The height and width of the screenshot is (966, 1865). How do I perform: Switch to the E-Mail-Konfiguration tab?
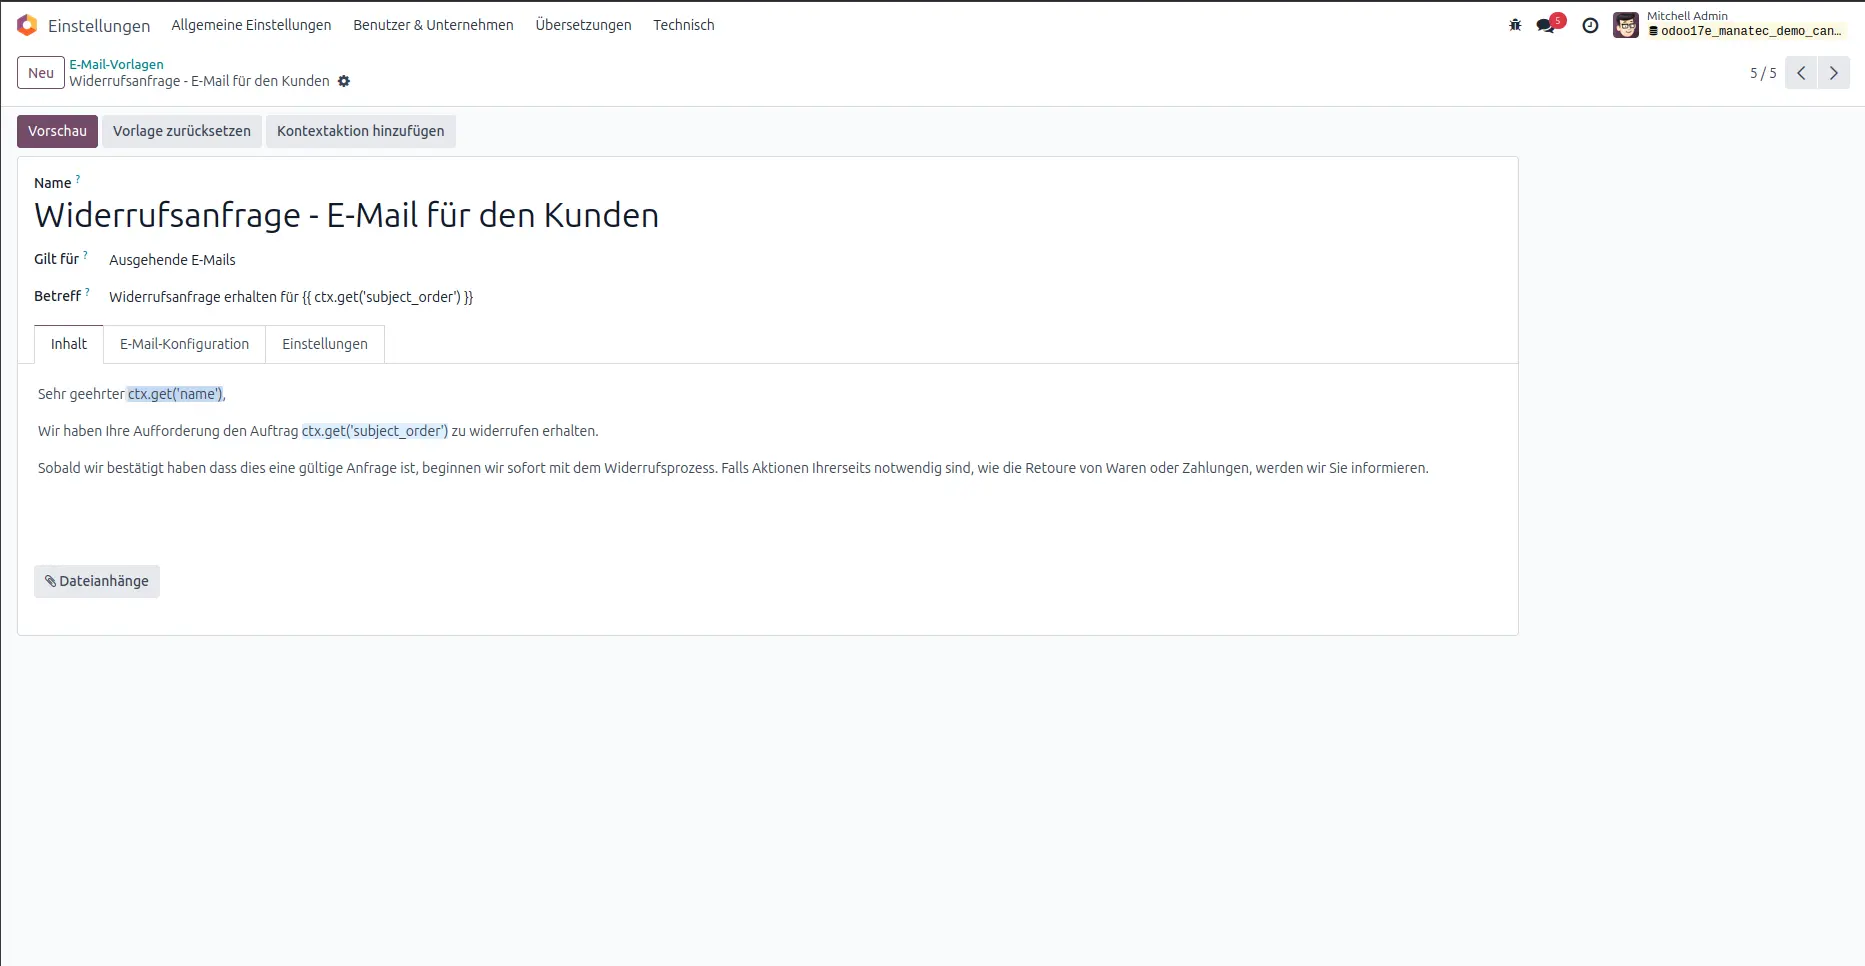[184, 344]
